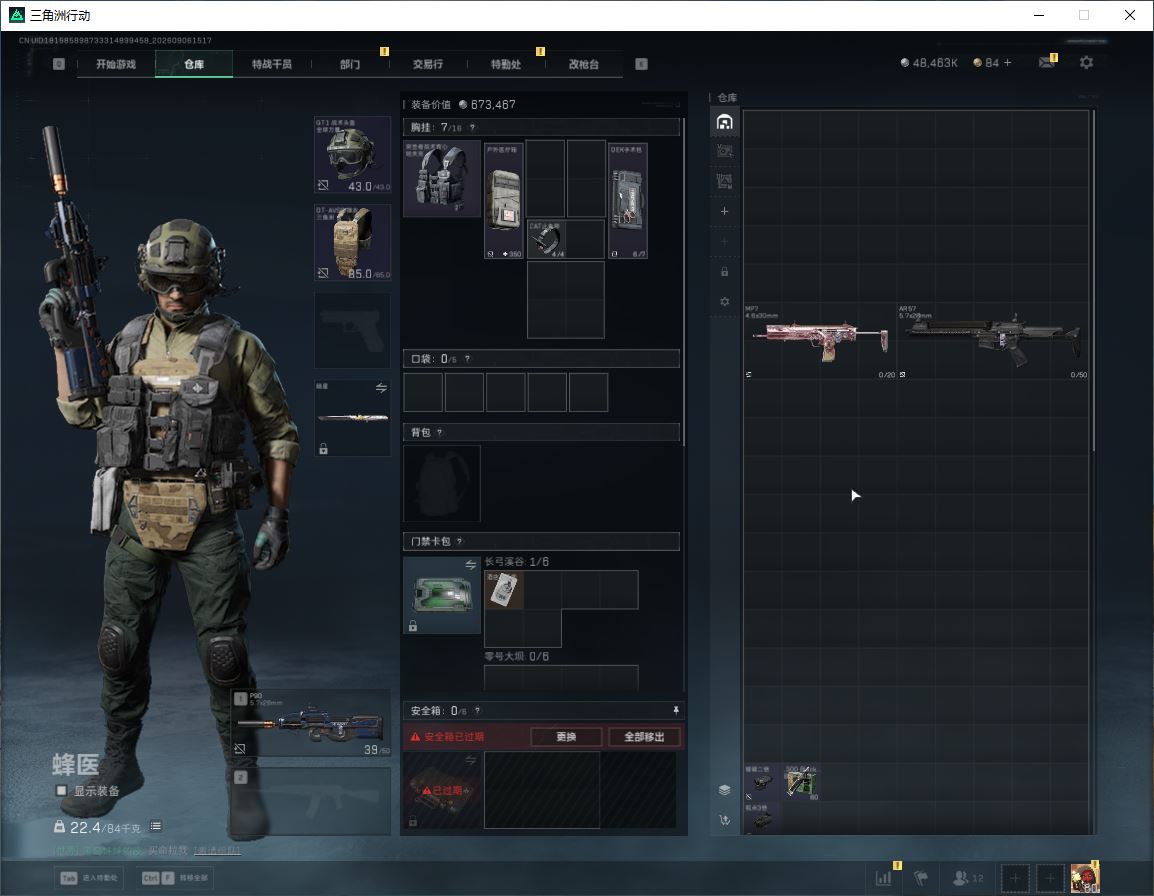Open the warehouse home icon in sidebar
Image resolution: width=1154 pixels, height=896 pixels.
coord(724,122)
